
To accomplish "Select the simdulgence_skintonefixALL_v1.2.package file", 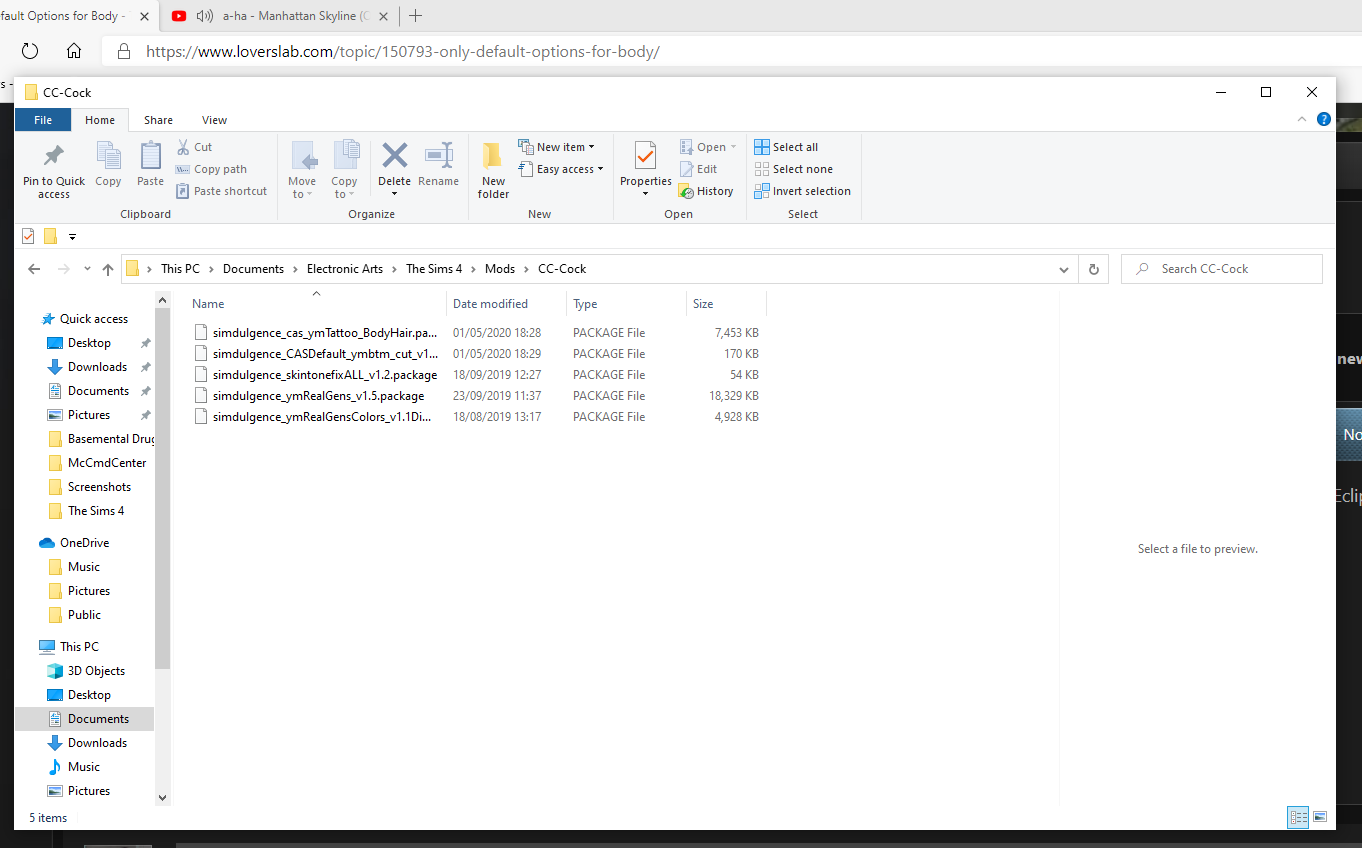I will (324, 375).
